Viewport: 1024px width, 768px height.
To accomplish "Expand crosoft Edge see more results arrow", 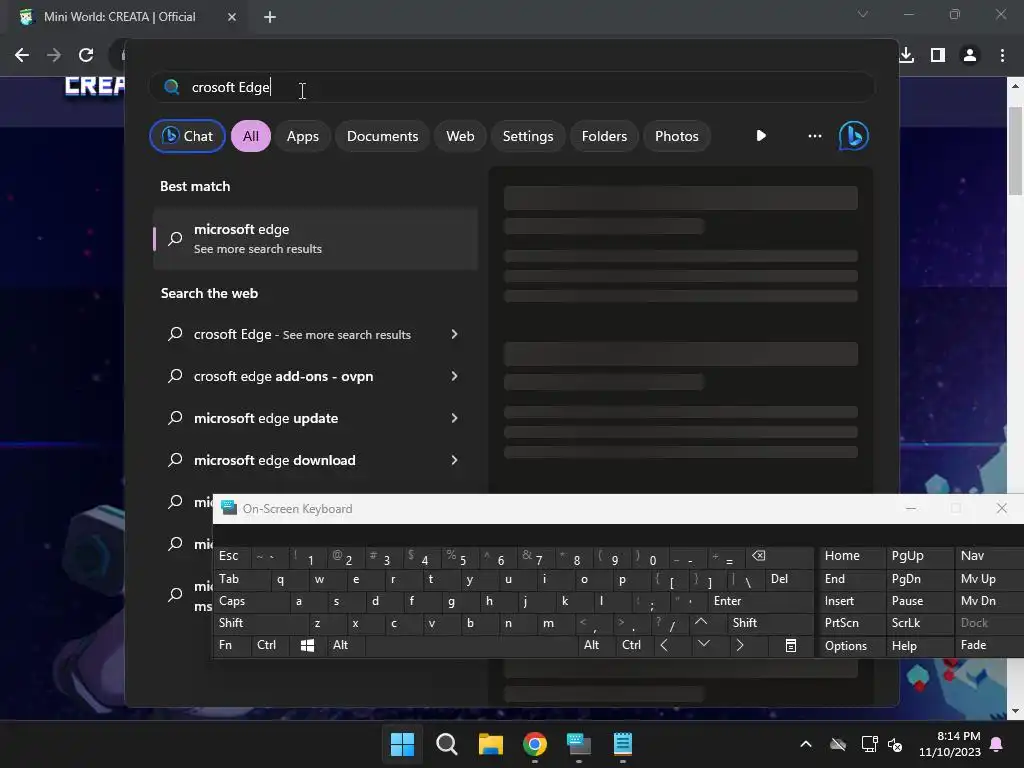I will (x=455, y=334).
